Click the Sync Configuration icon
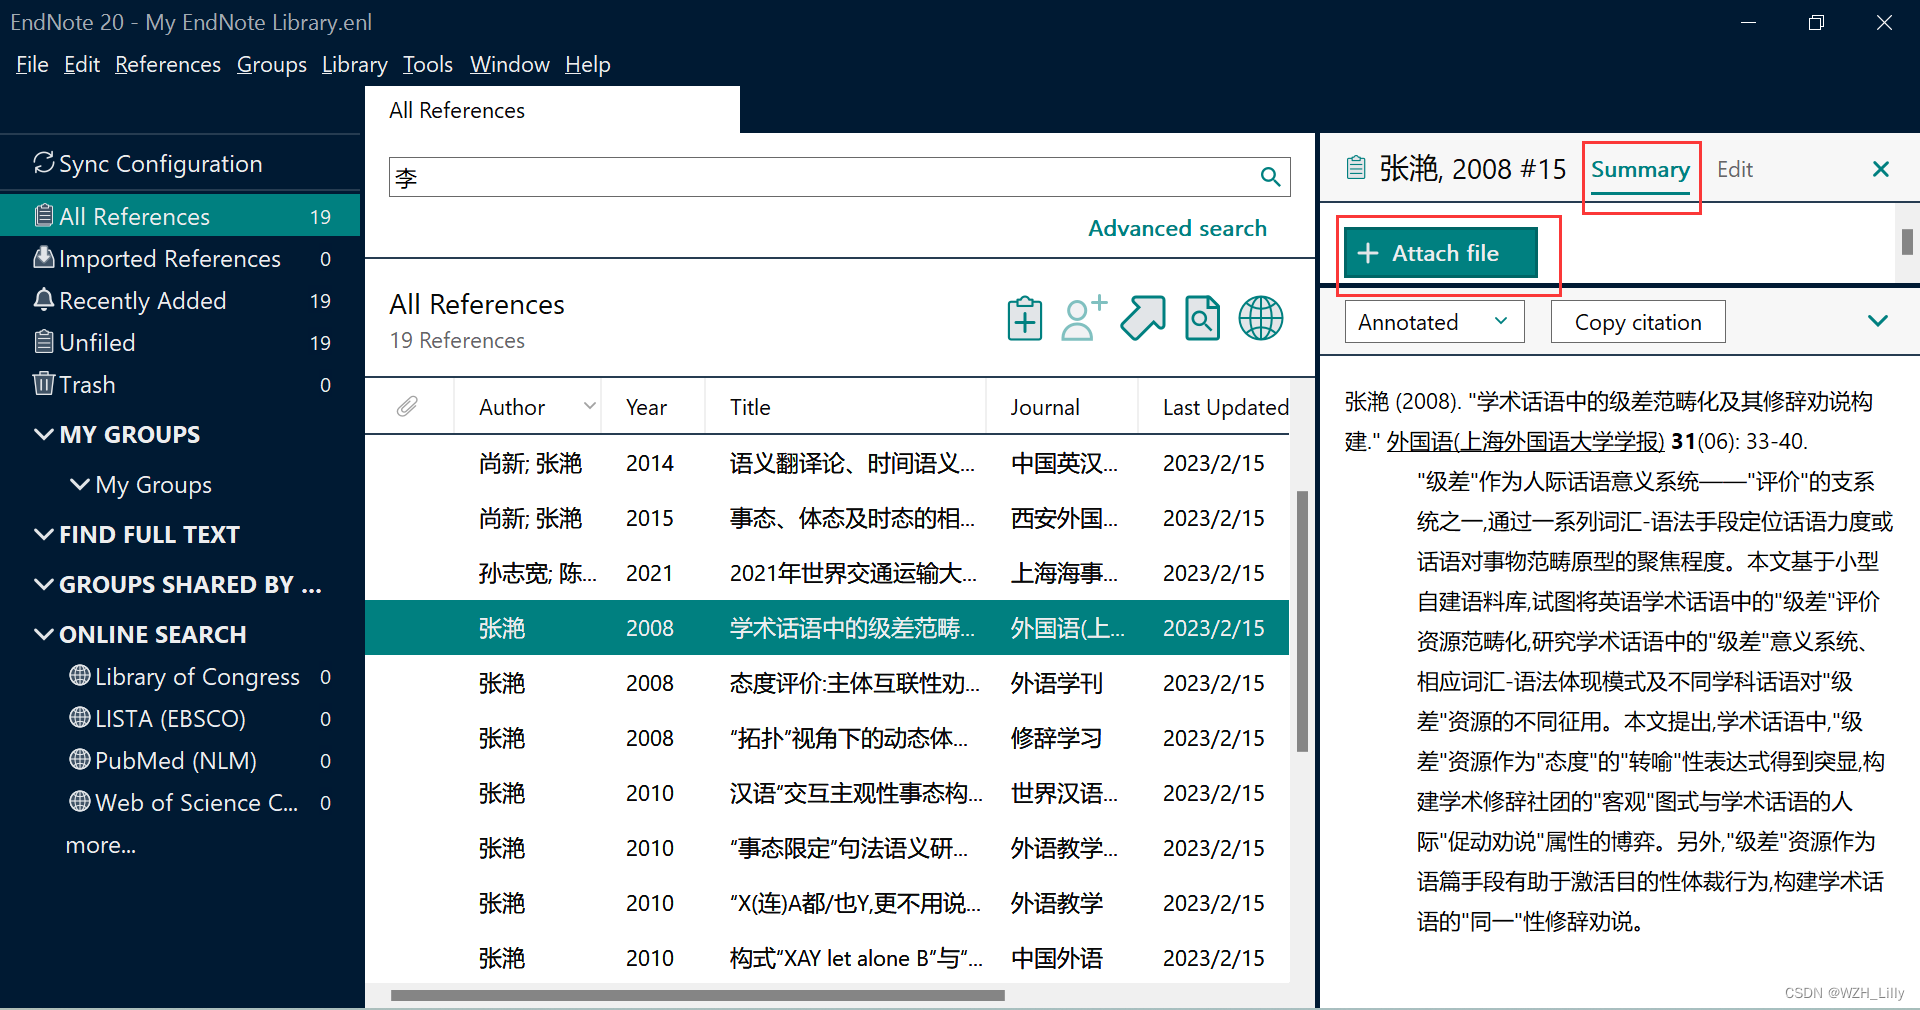The width and height of the screenshot is (1920, 1010). click(43, 163)
